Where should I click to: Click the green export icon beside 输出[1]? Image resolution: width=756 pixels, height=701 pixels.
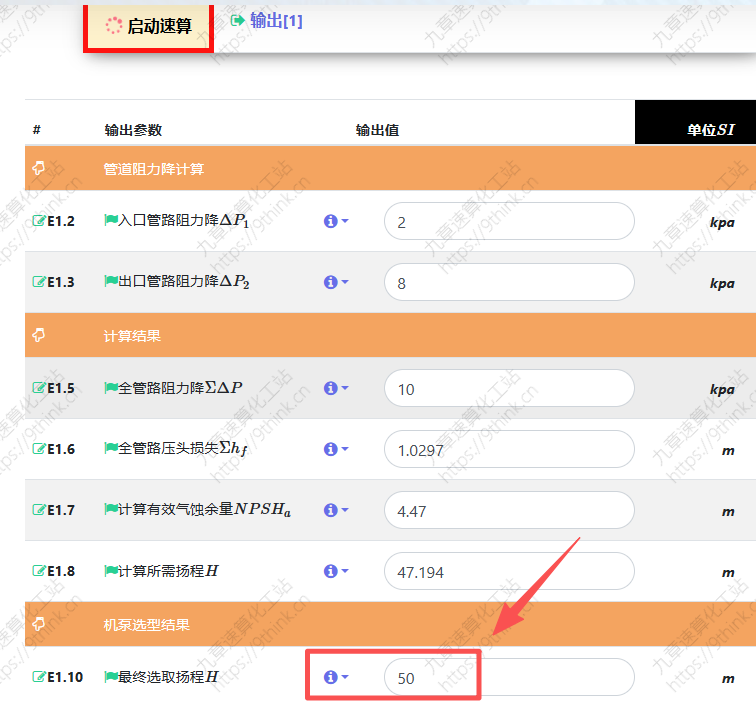coord(237,20)
